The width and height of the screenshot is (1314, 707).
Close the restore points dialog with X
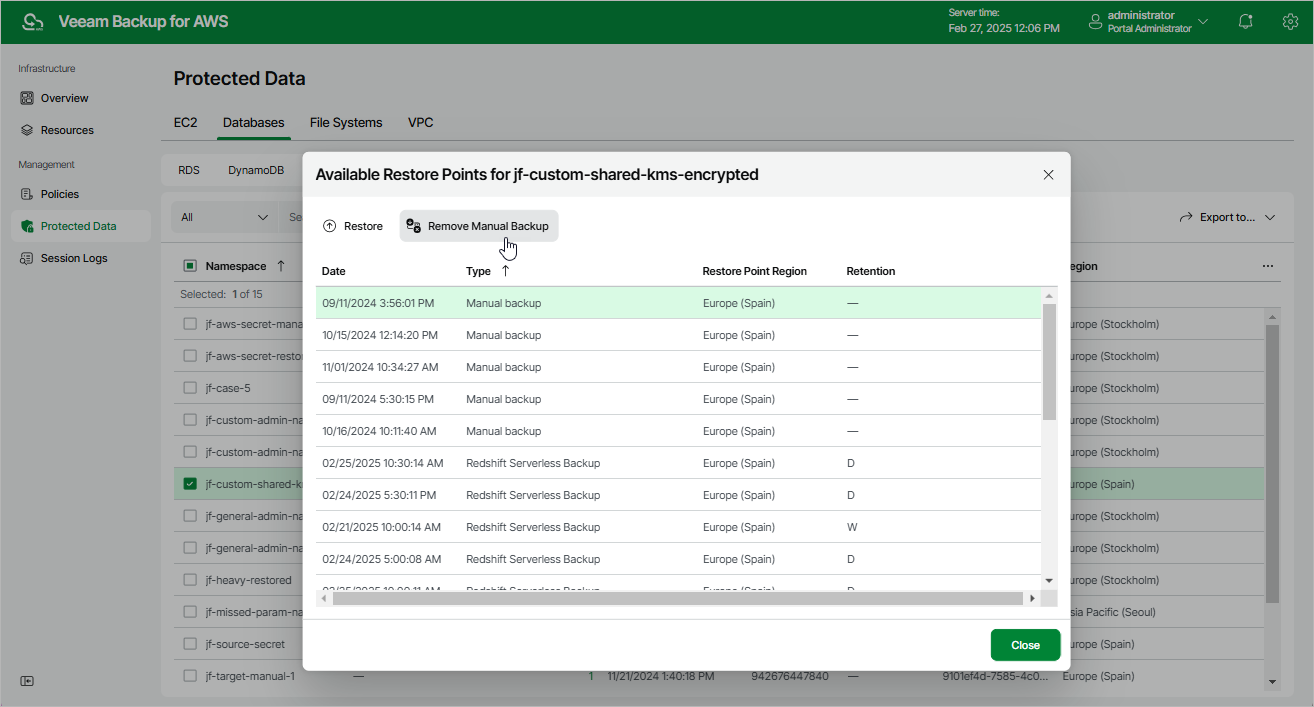tap(1048, 175)
